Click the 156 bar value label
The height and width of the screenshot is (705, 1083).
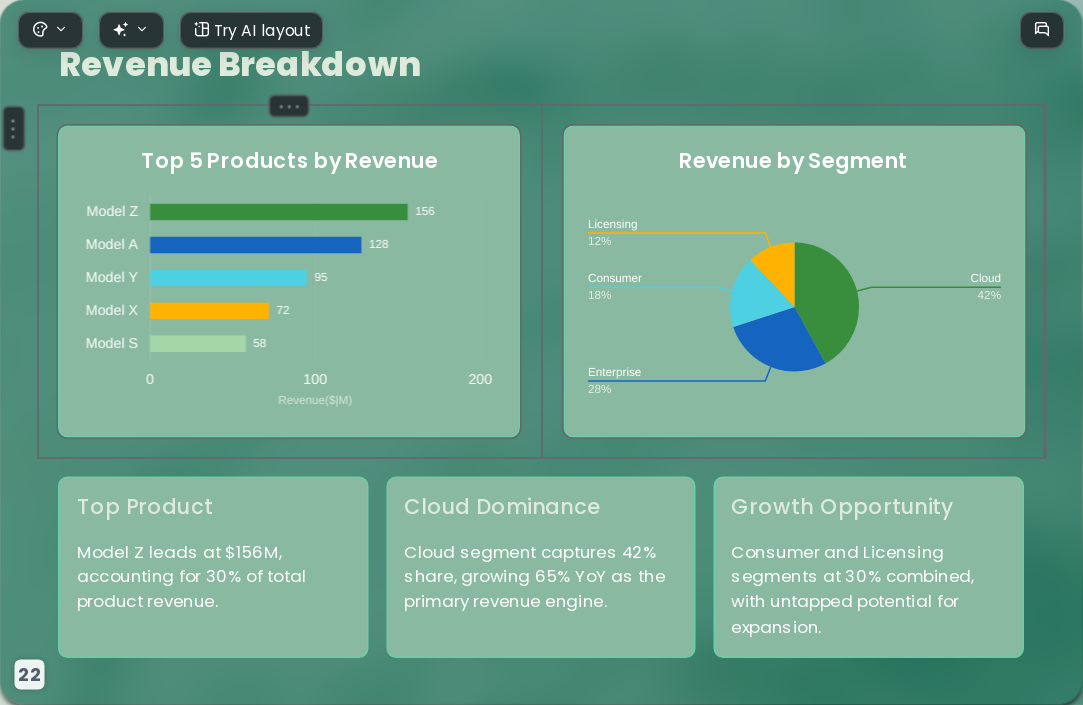pos(425,211)
